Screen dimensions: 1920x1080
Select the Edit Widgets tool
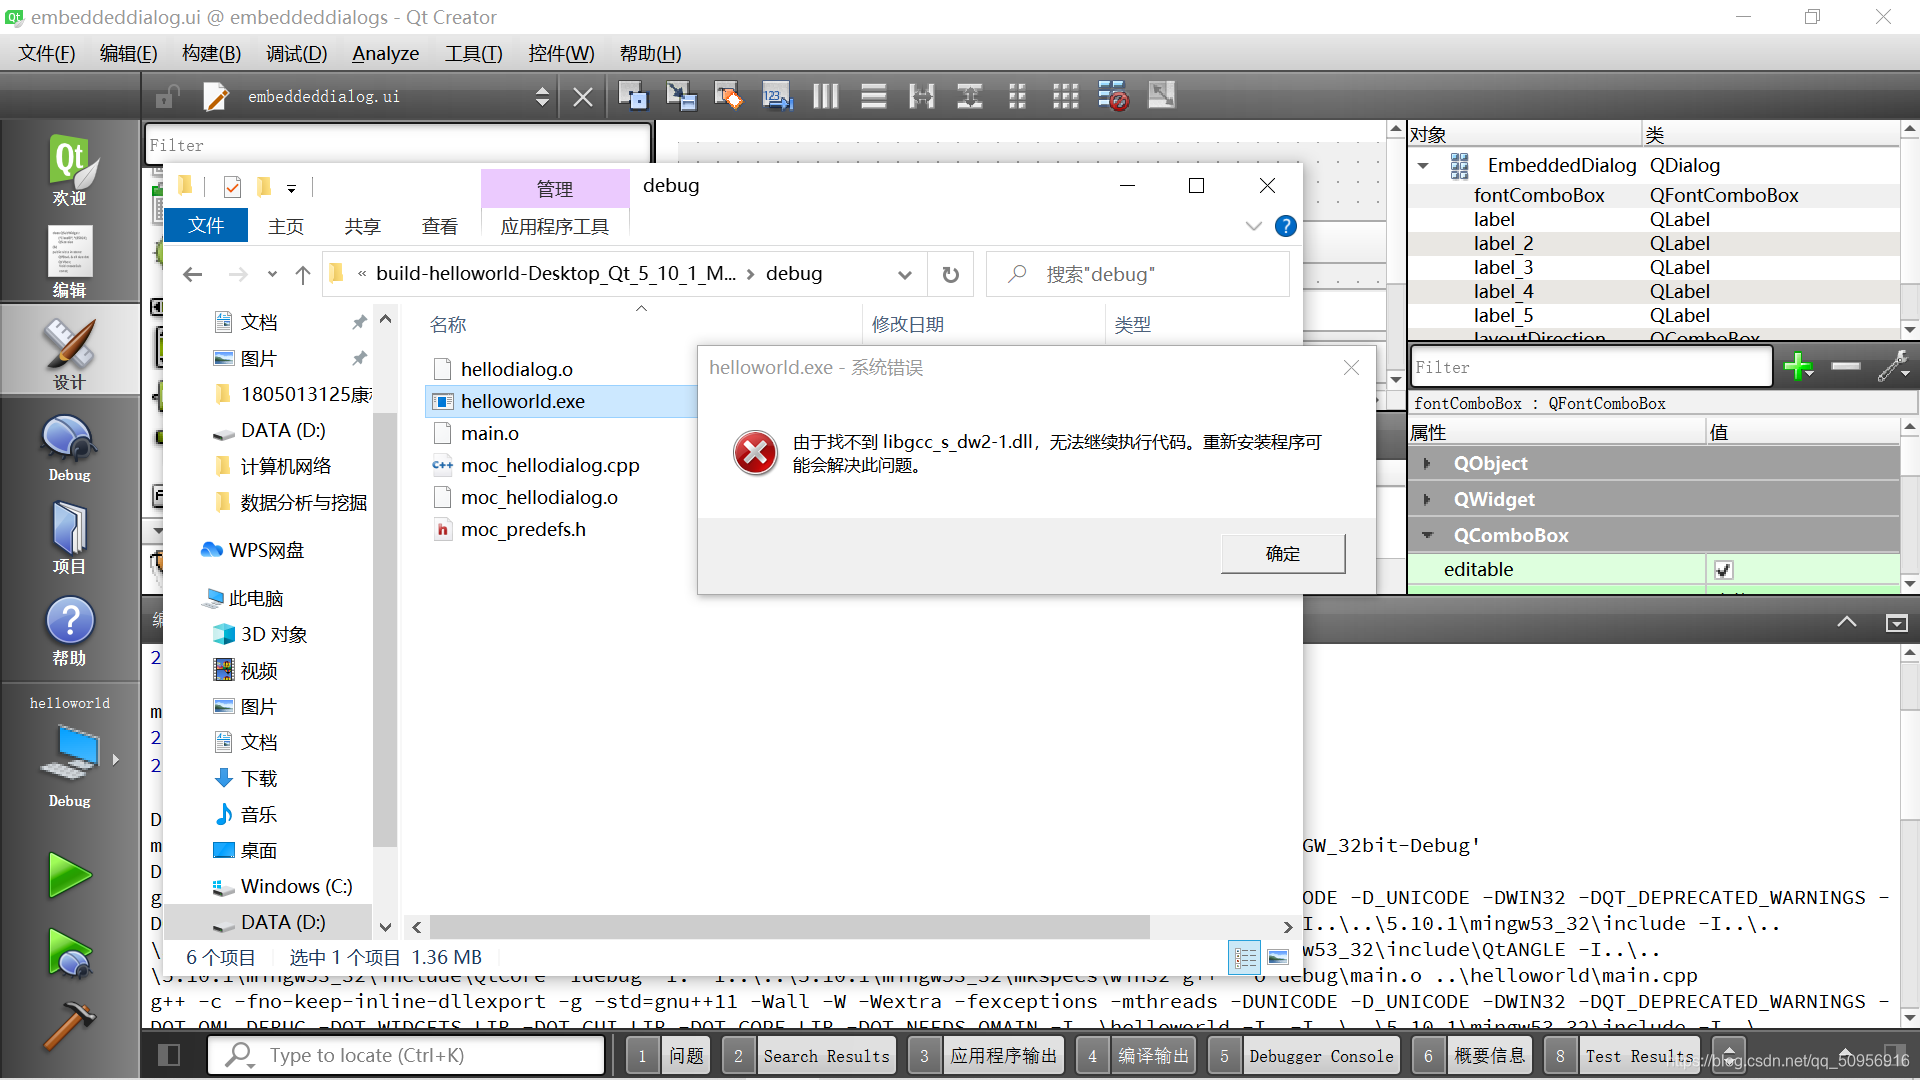click(632, 96)
